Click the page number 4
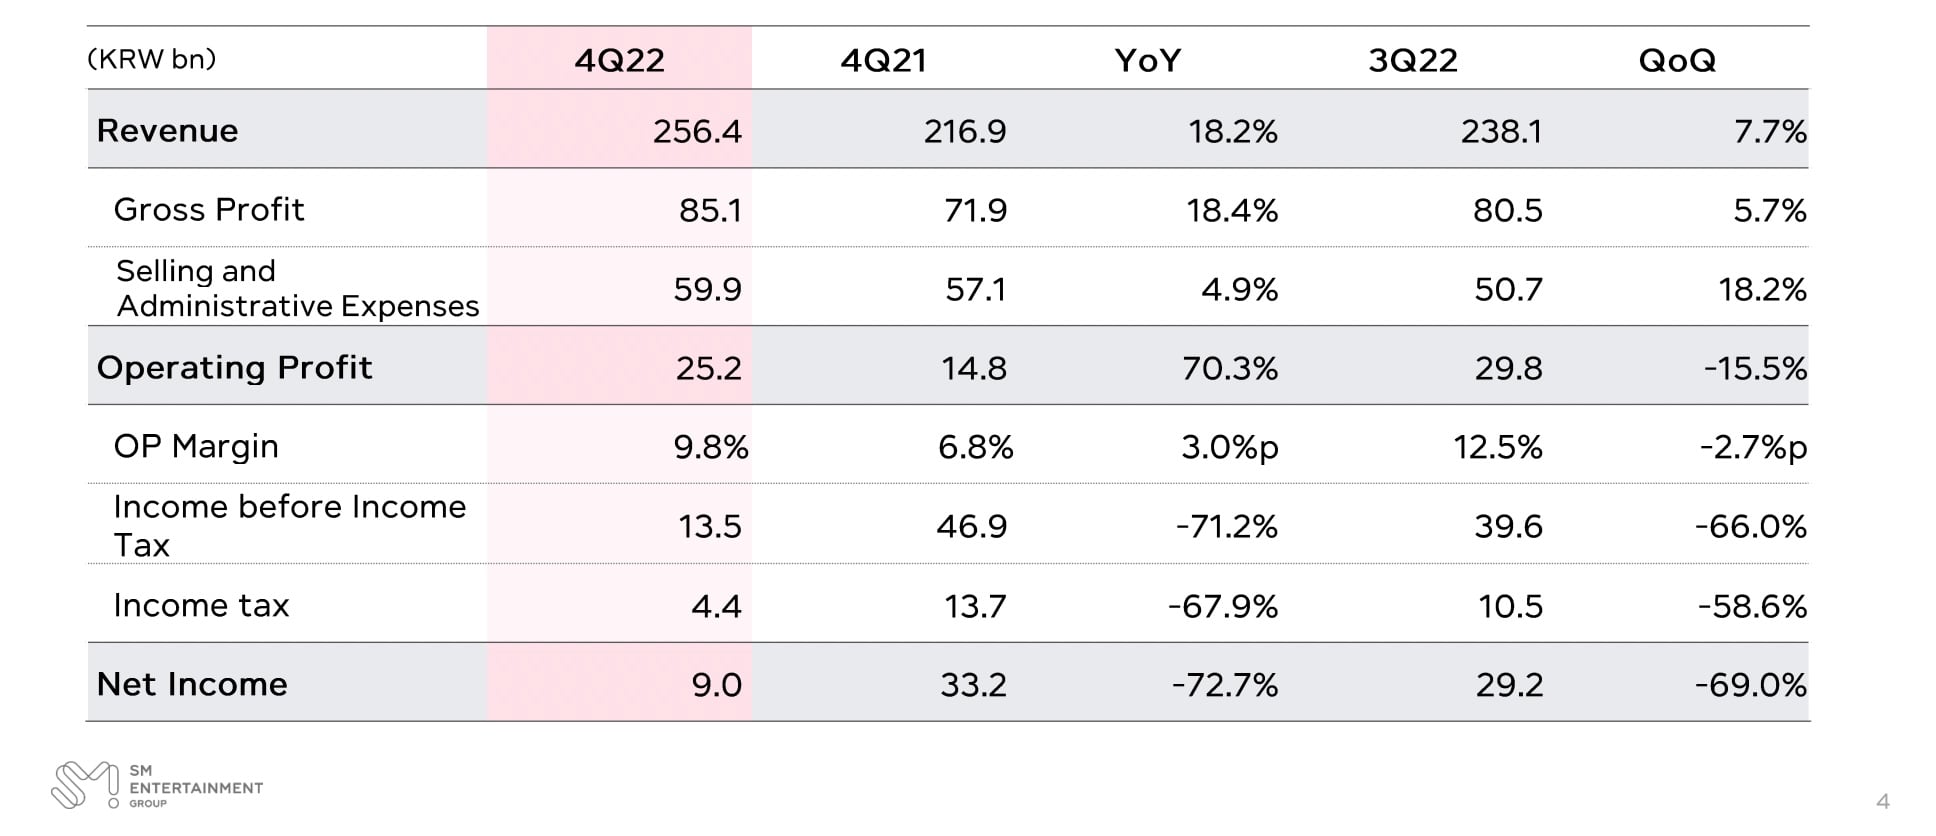The width and height of the screenshot is (1936, 836). pyautogui.click(x=1883, y=801)
